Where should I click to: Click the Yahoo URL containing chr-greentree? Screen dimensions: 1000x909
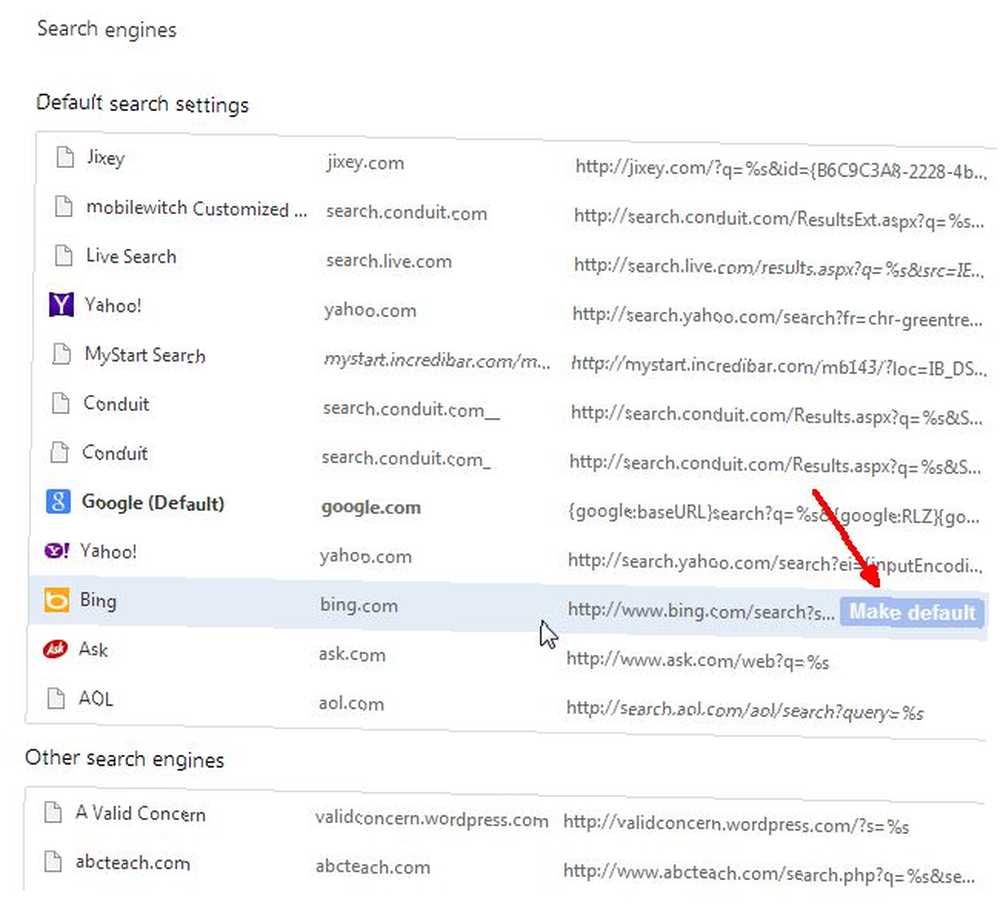pos(777,317)
